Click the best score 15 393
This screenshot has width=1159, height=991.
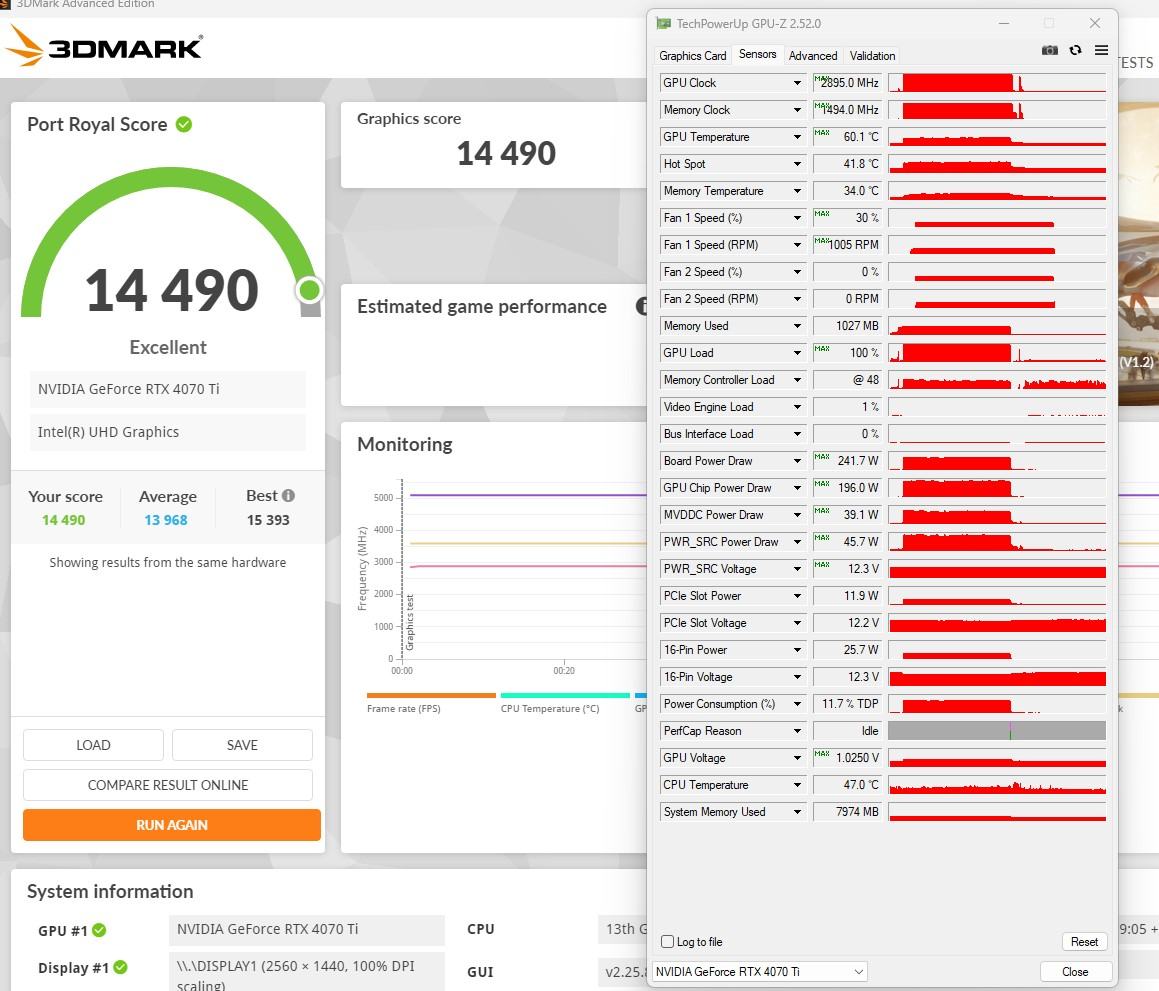click(x=268, y=520)
